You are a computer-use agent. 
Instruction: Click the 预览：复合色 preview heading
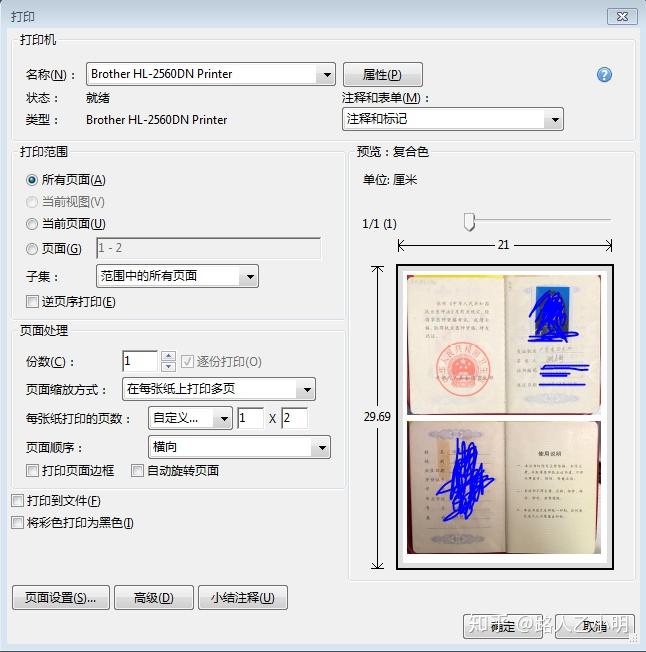pyautogui.click(x=392, y=152)
